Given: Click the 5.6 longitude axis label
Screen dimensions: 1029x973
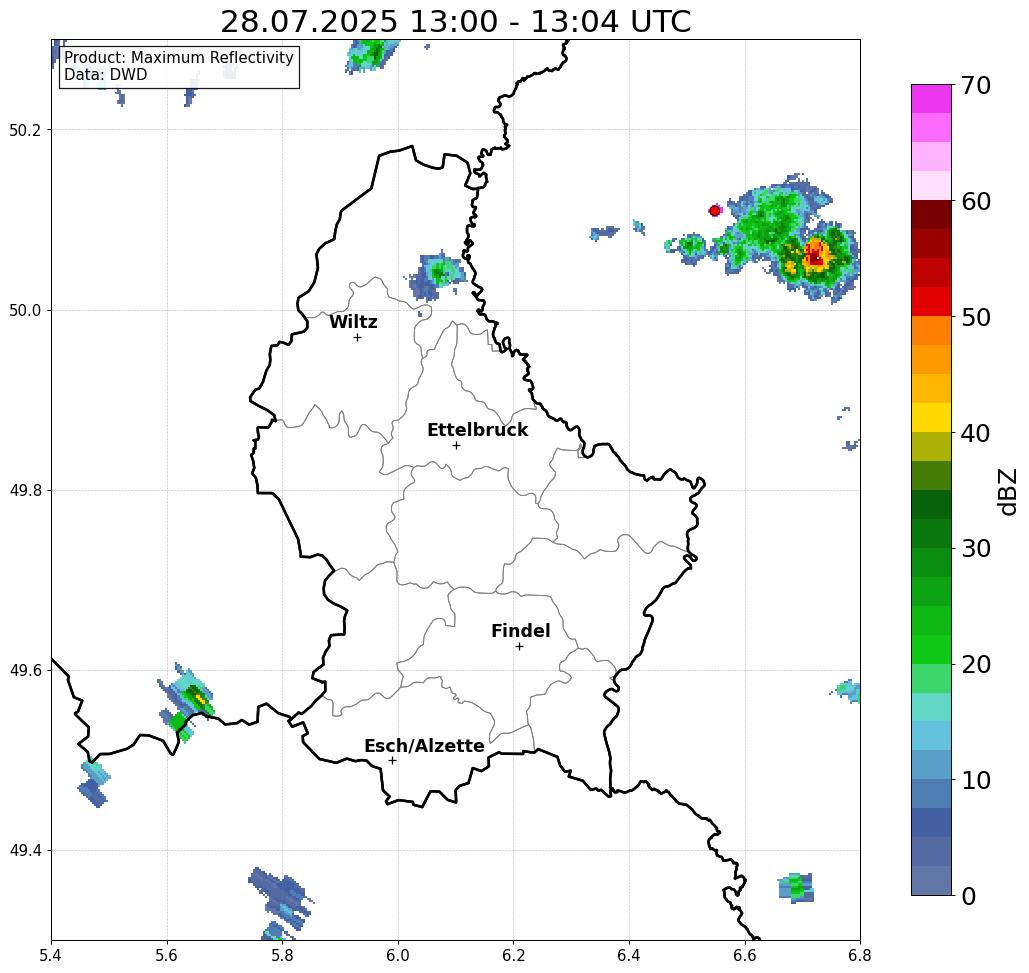Looking at the screenshot, I should (x=167, y=955).
